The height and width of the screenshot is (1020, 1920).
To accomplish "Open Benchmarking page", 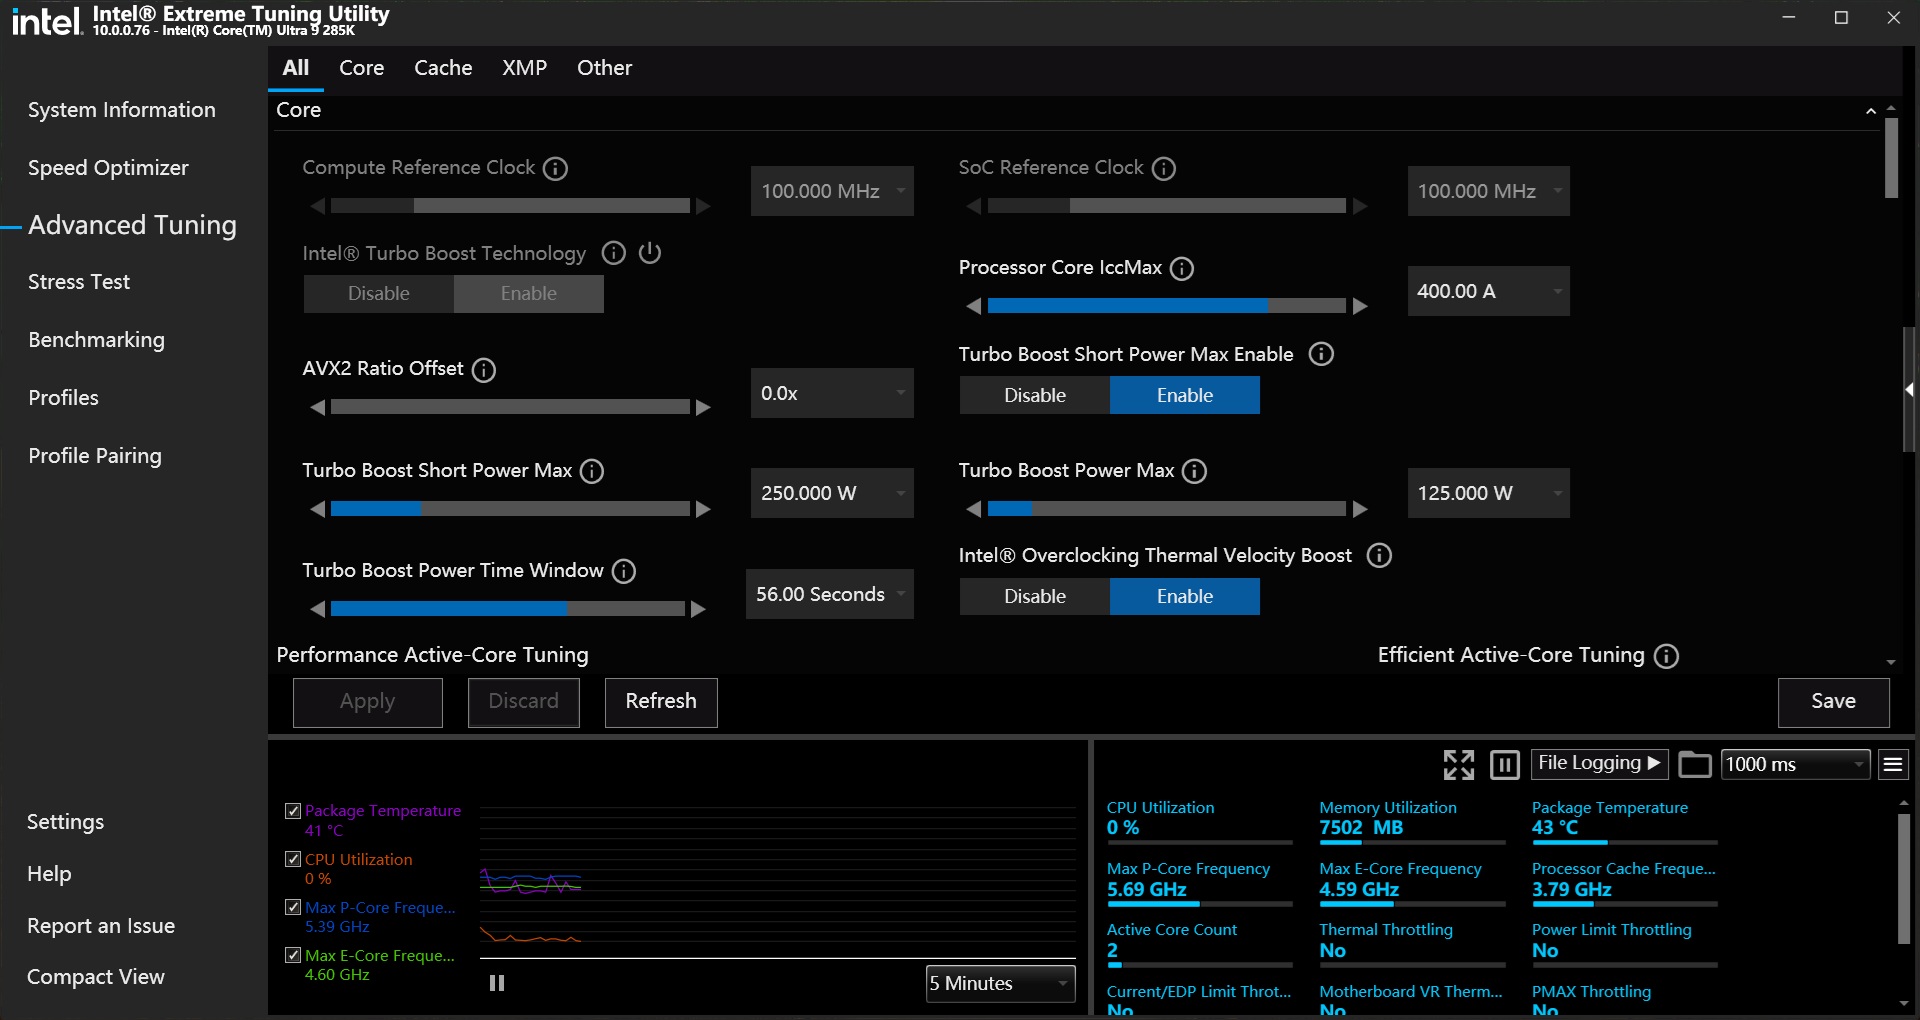I will (96, 340).
